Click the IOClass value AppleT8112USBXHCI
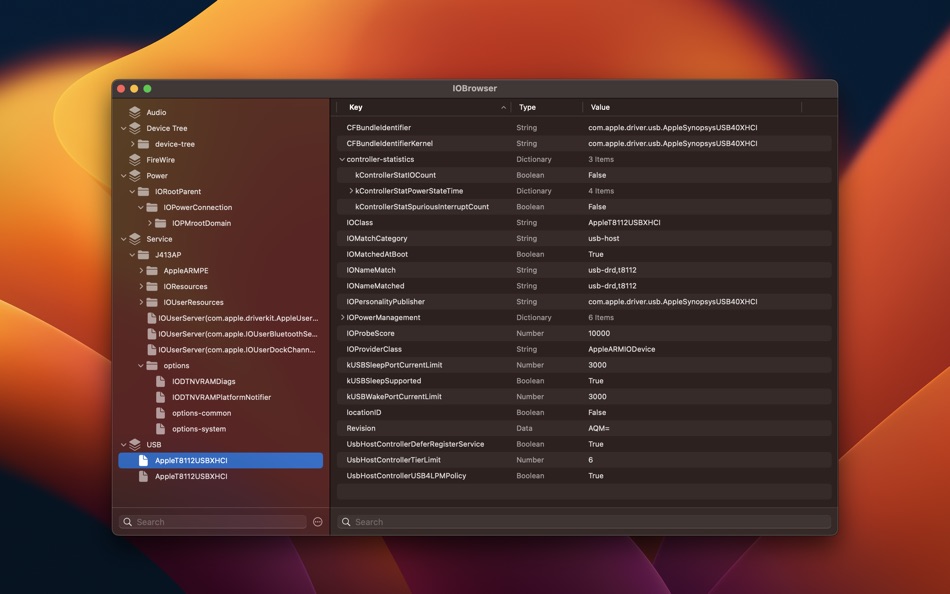This screenshot has height=594, width=950. click(624, 222)
